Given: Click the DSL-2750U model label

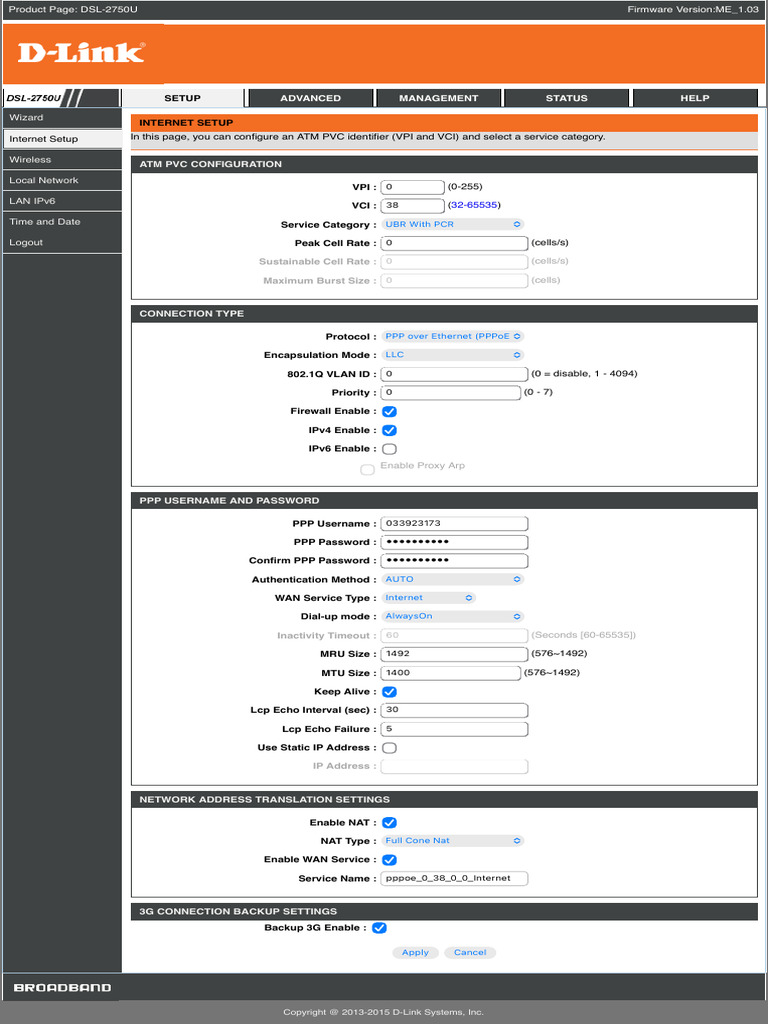Looking at the screenshot, I should (x=33, y=99).
